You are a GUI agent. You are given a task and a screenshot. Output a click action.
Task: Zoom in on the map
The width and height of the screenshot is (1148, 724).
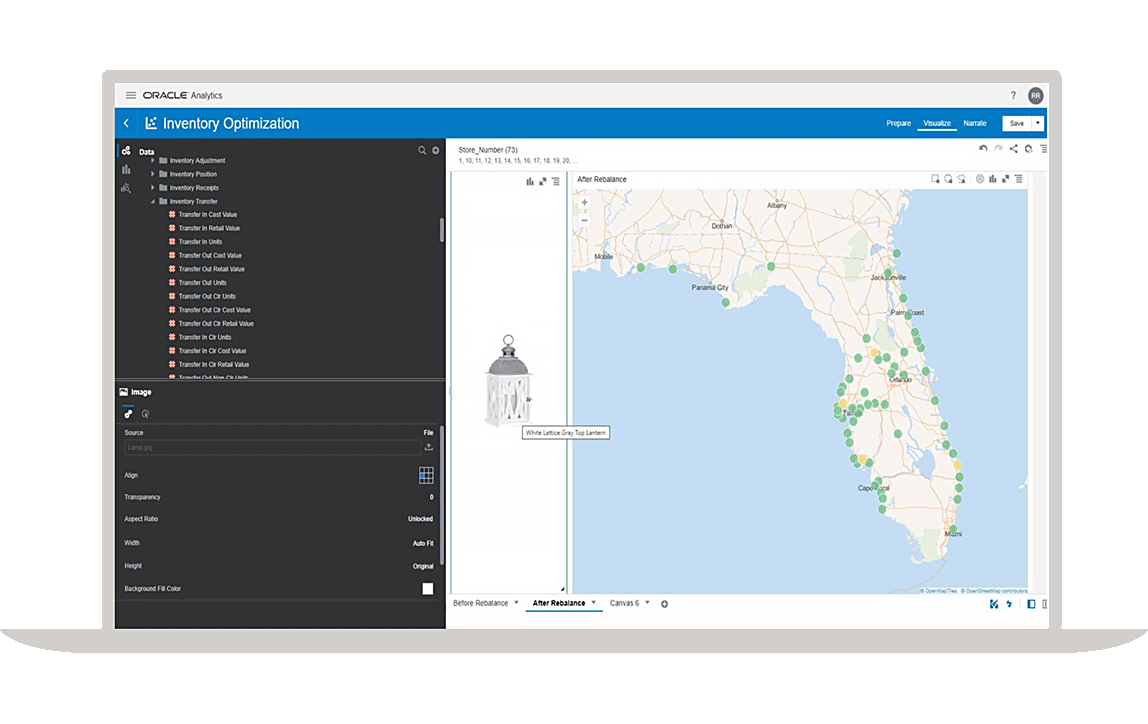585,203
